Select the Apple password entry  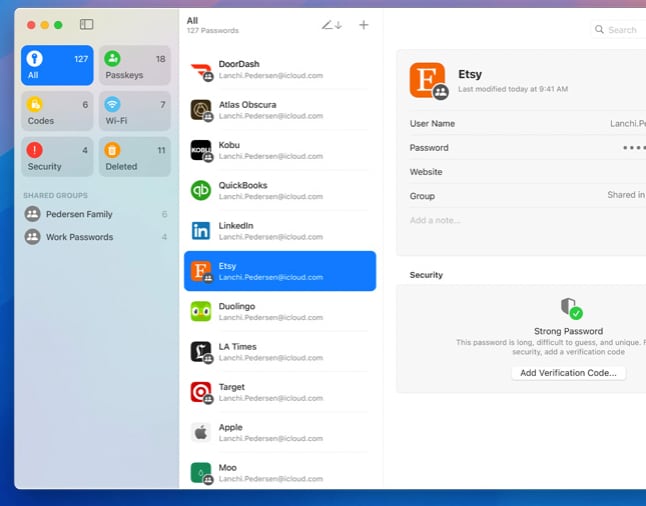tap(280, 433)
